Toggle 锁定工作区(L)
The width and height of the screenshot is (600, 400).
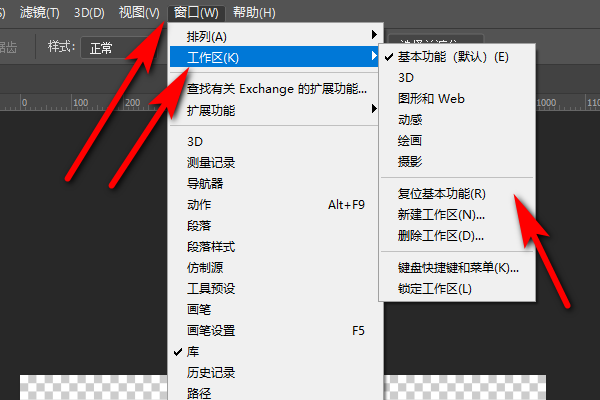pos(457,289)
